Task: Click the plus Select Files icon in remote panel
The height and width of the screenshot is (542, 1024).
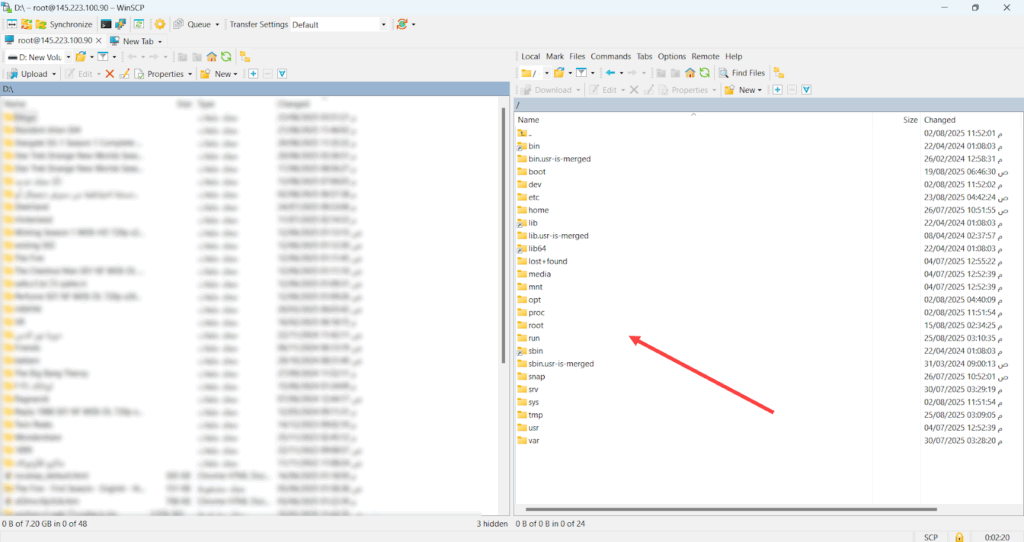Action: (x=776, y=90)
